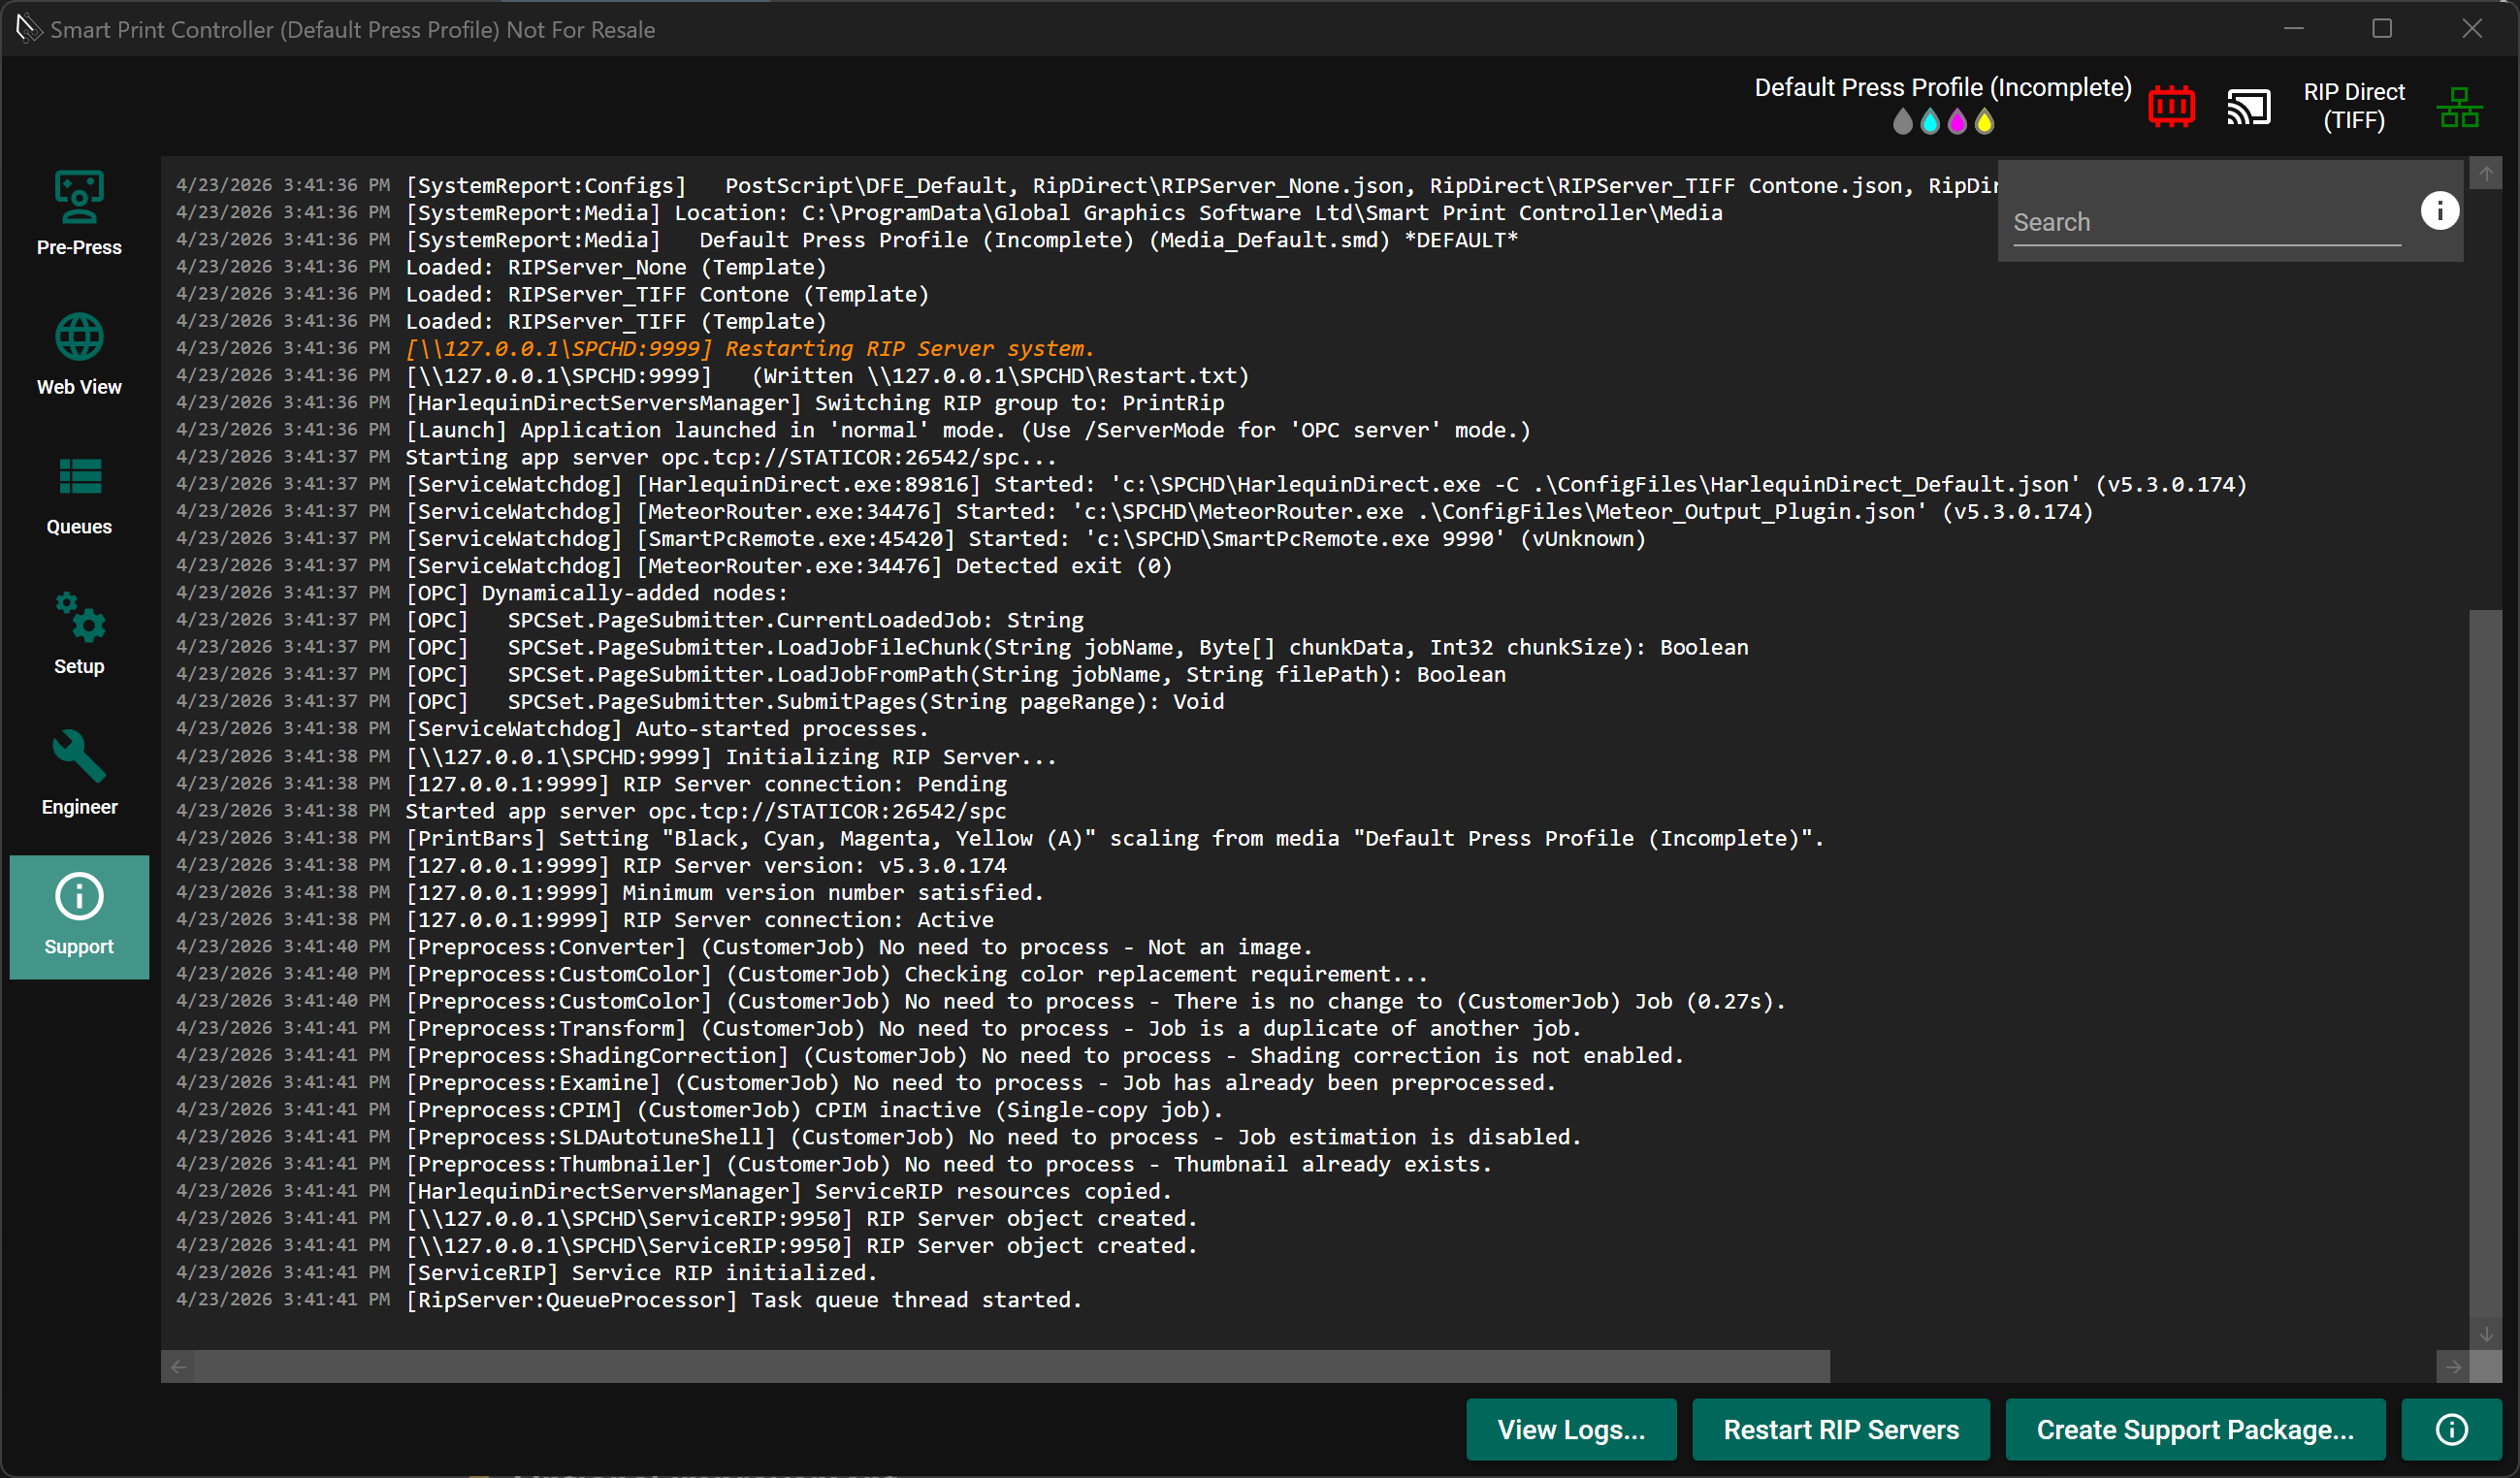Viewport: 2520px width, 1478px height.
Task: Open the Queues section
Action: coord(79,494)
